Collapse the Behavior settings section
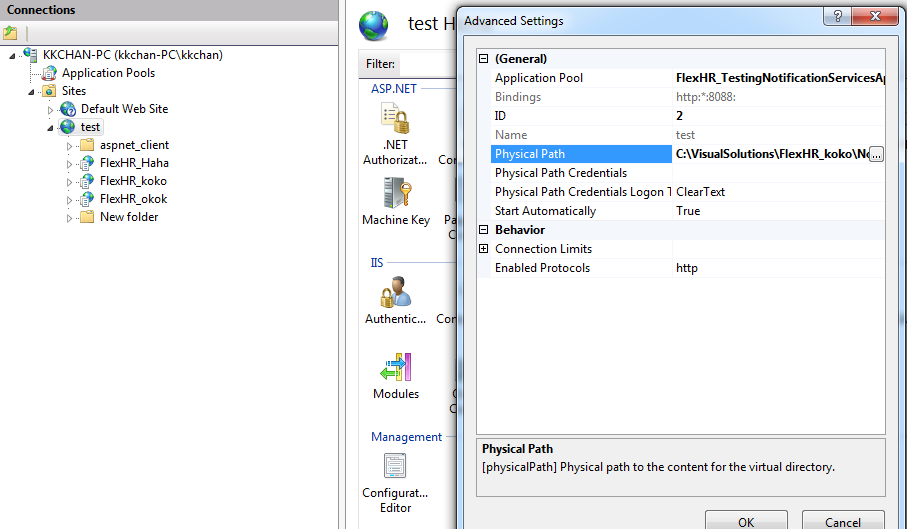Image resolution: width=907 pixels, height=529 pixels. tap(484, 230)
